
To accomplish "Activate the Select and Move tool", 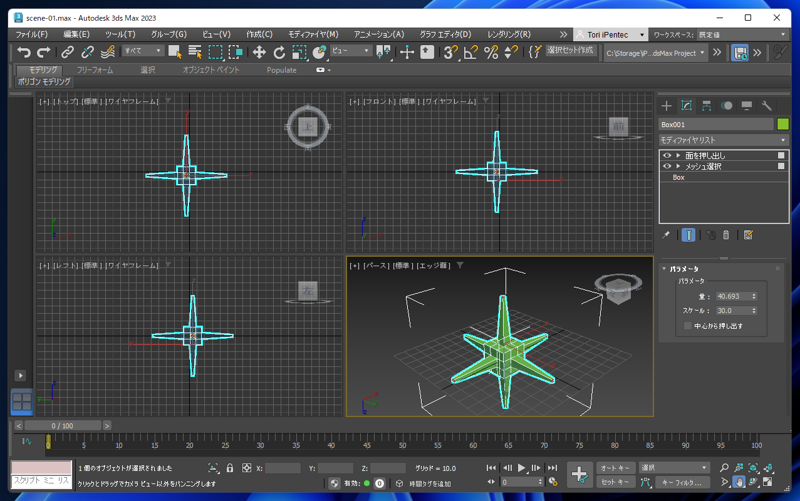I will [259, 52].
